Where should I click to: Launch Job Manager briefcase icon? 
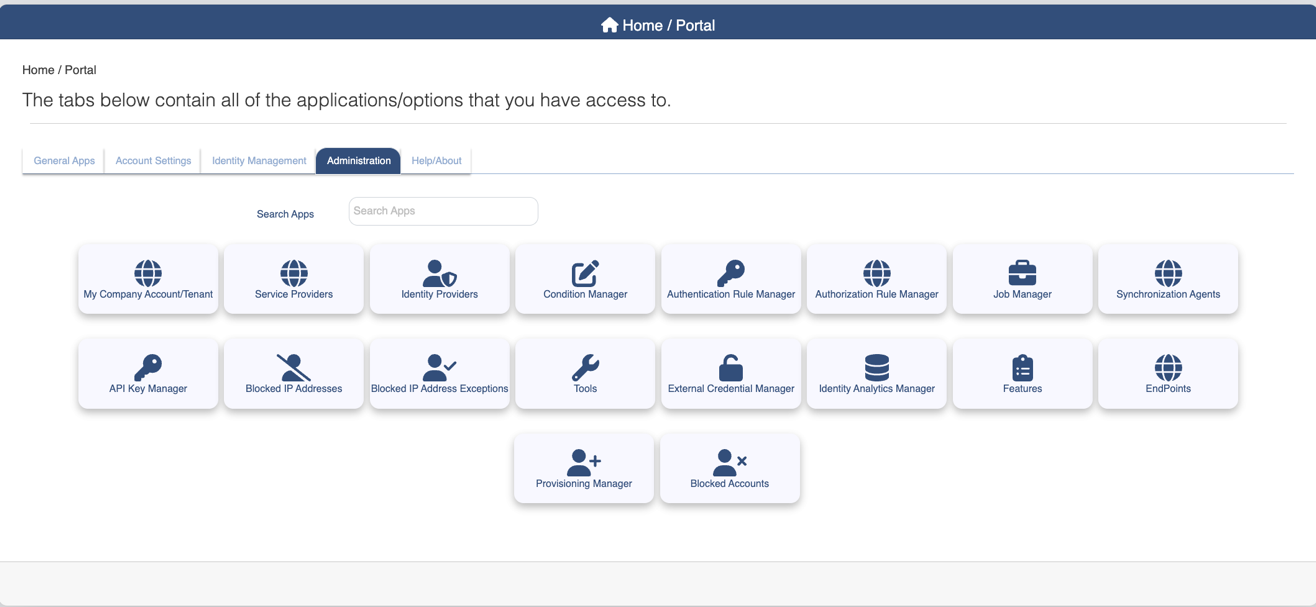tap(1022, 272)
